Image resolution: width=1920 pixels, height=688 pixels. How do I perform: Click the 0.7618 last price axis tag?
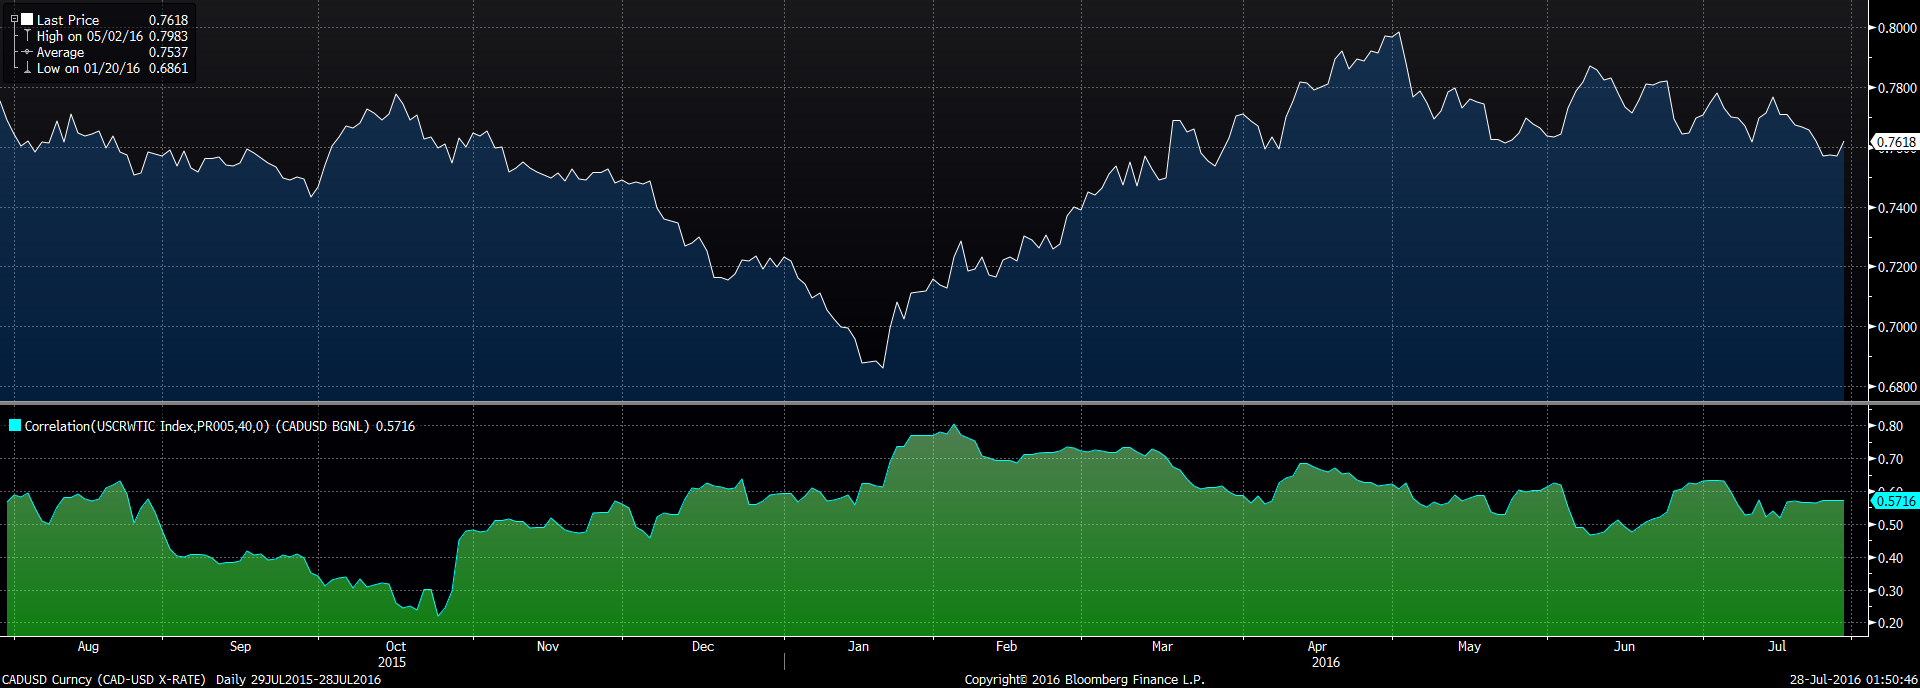(1895, 142)
